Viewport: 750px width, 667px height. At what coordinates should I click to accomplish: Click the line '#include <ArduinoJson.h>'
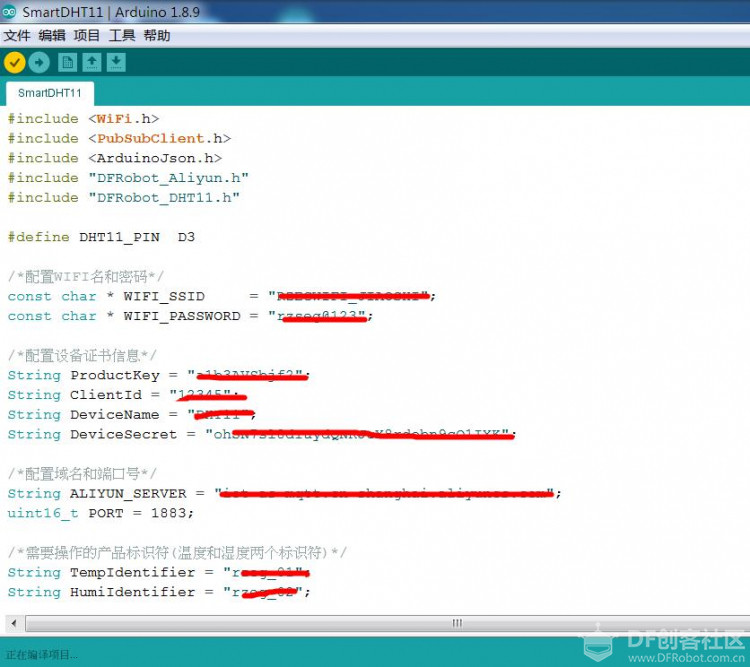click(x=115, y=158)
